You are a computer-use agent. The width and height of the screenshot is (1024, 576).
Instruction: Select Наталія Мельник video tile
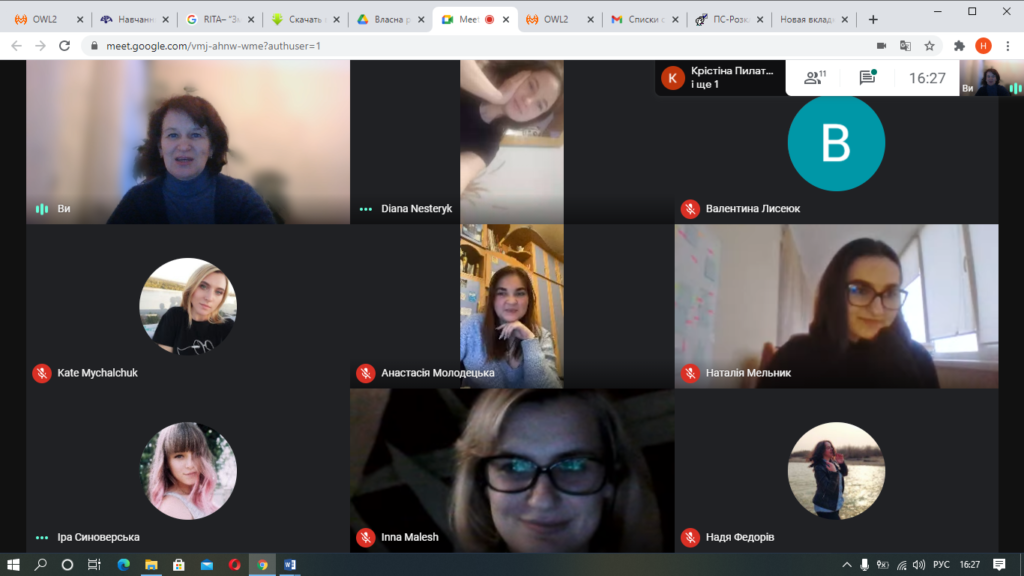(836, 306)
